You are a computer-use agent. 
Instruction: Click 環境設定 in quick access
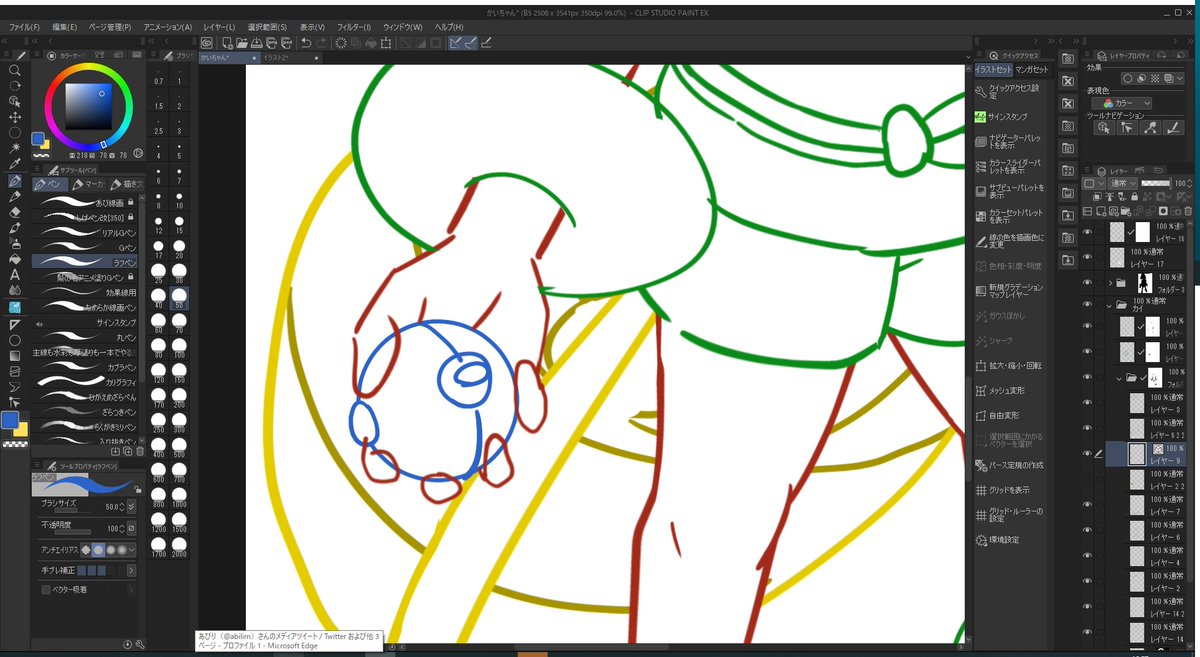1009,540
